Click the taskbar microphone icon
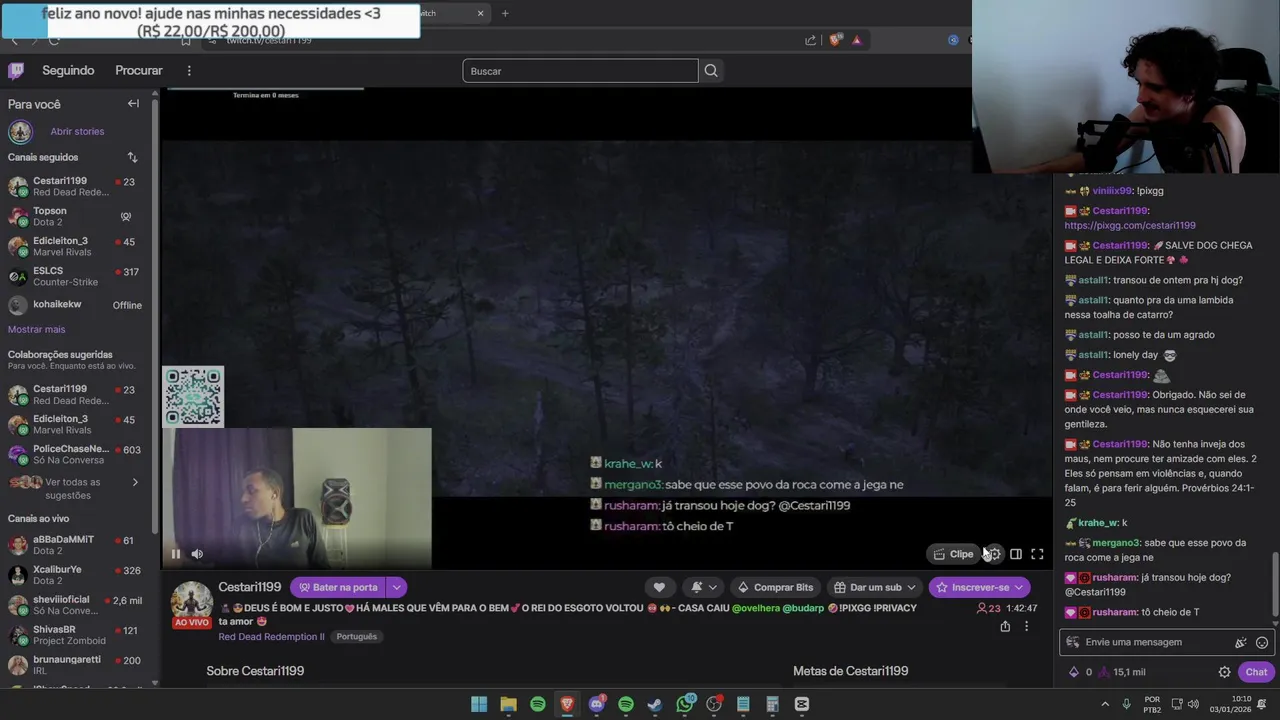1280x720 pixels. (1126, 703)
